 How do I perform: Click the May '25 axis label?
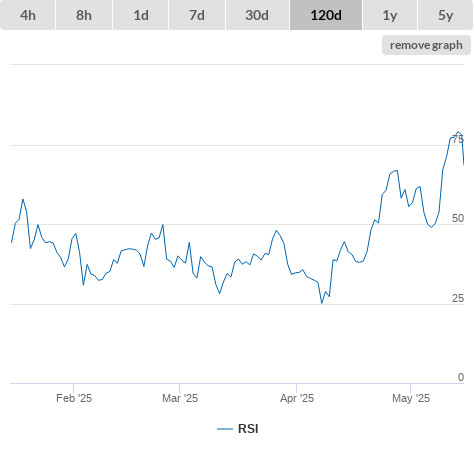[x=411, y=398]
